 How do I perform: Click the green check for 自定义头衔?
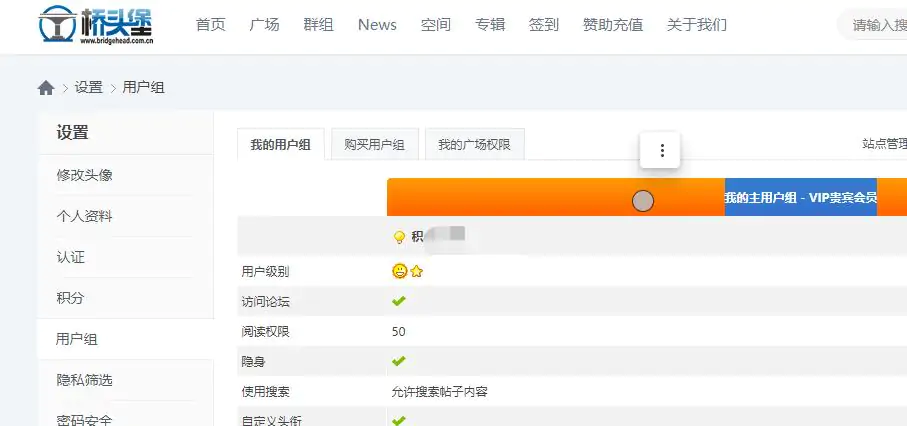coord(399,421)
